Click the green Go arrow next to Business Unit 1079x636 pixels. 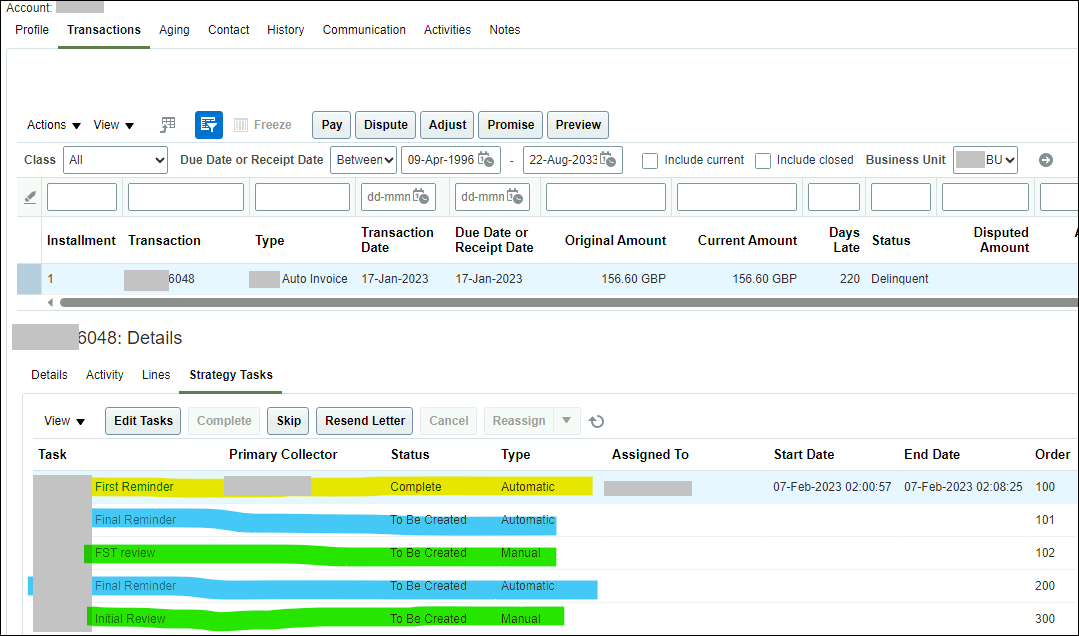coord(1044,159)
